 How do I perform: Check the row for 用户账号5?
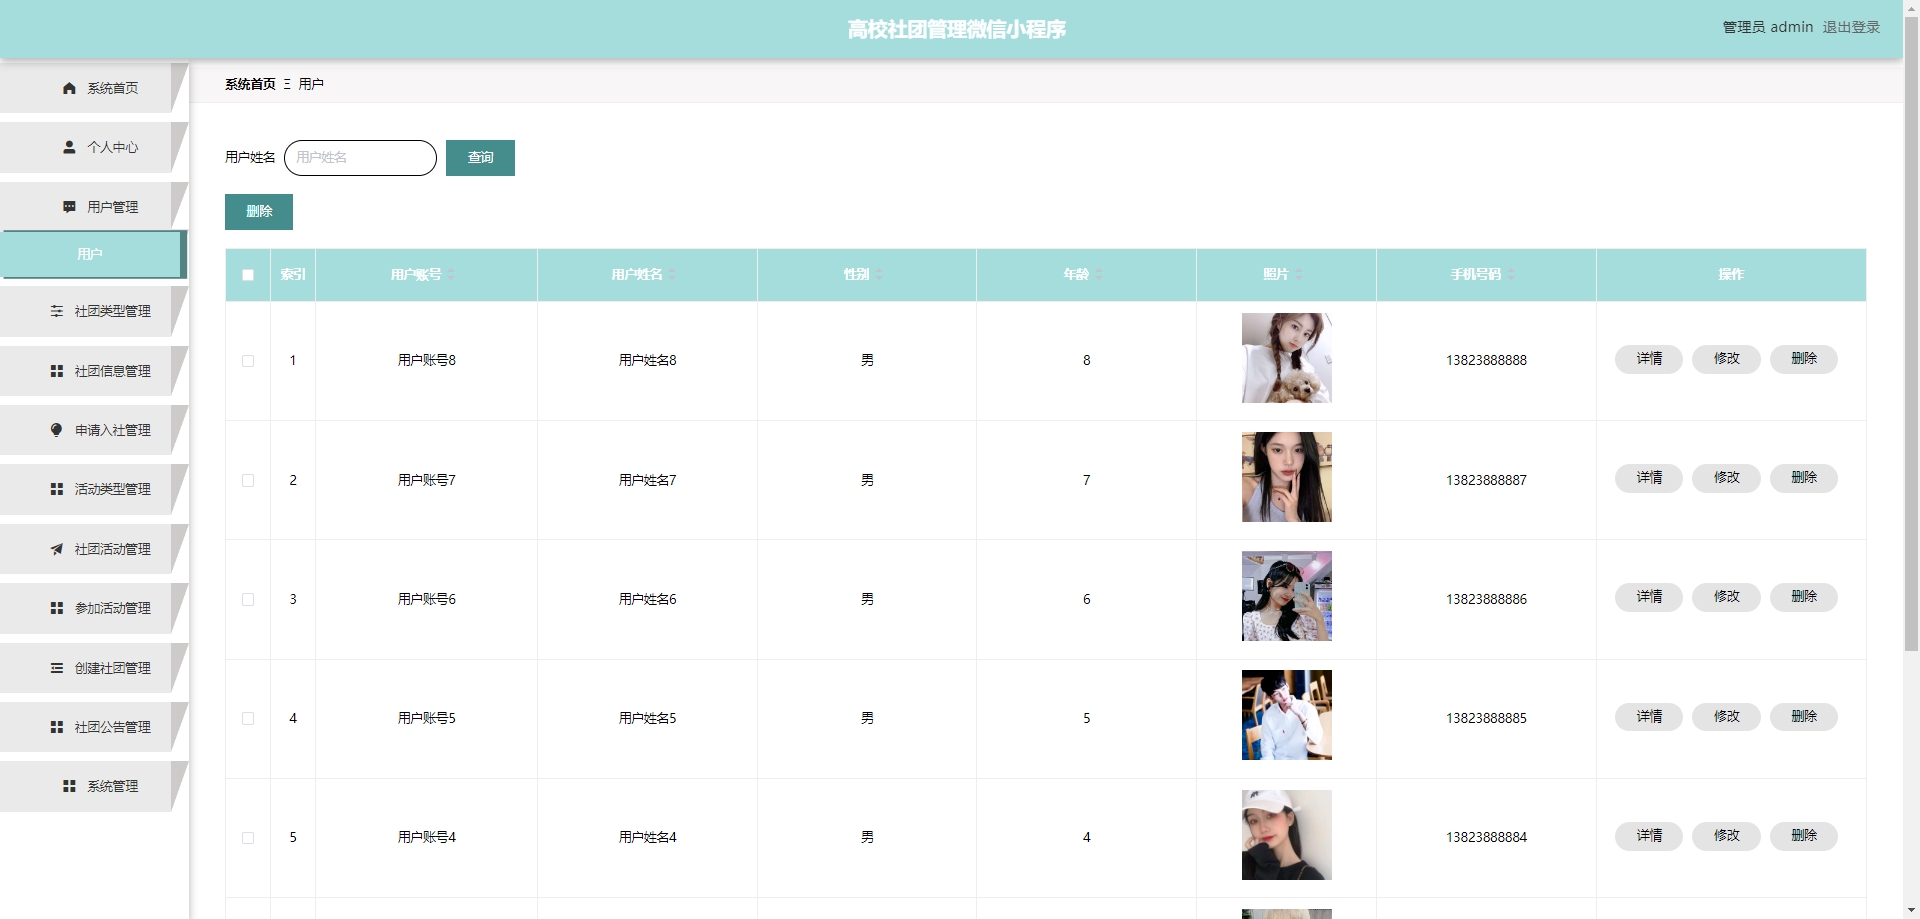(x=248, y=719)
